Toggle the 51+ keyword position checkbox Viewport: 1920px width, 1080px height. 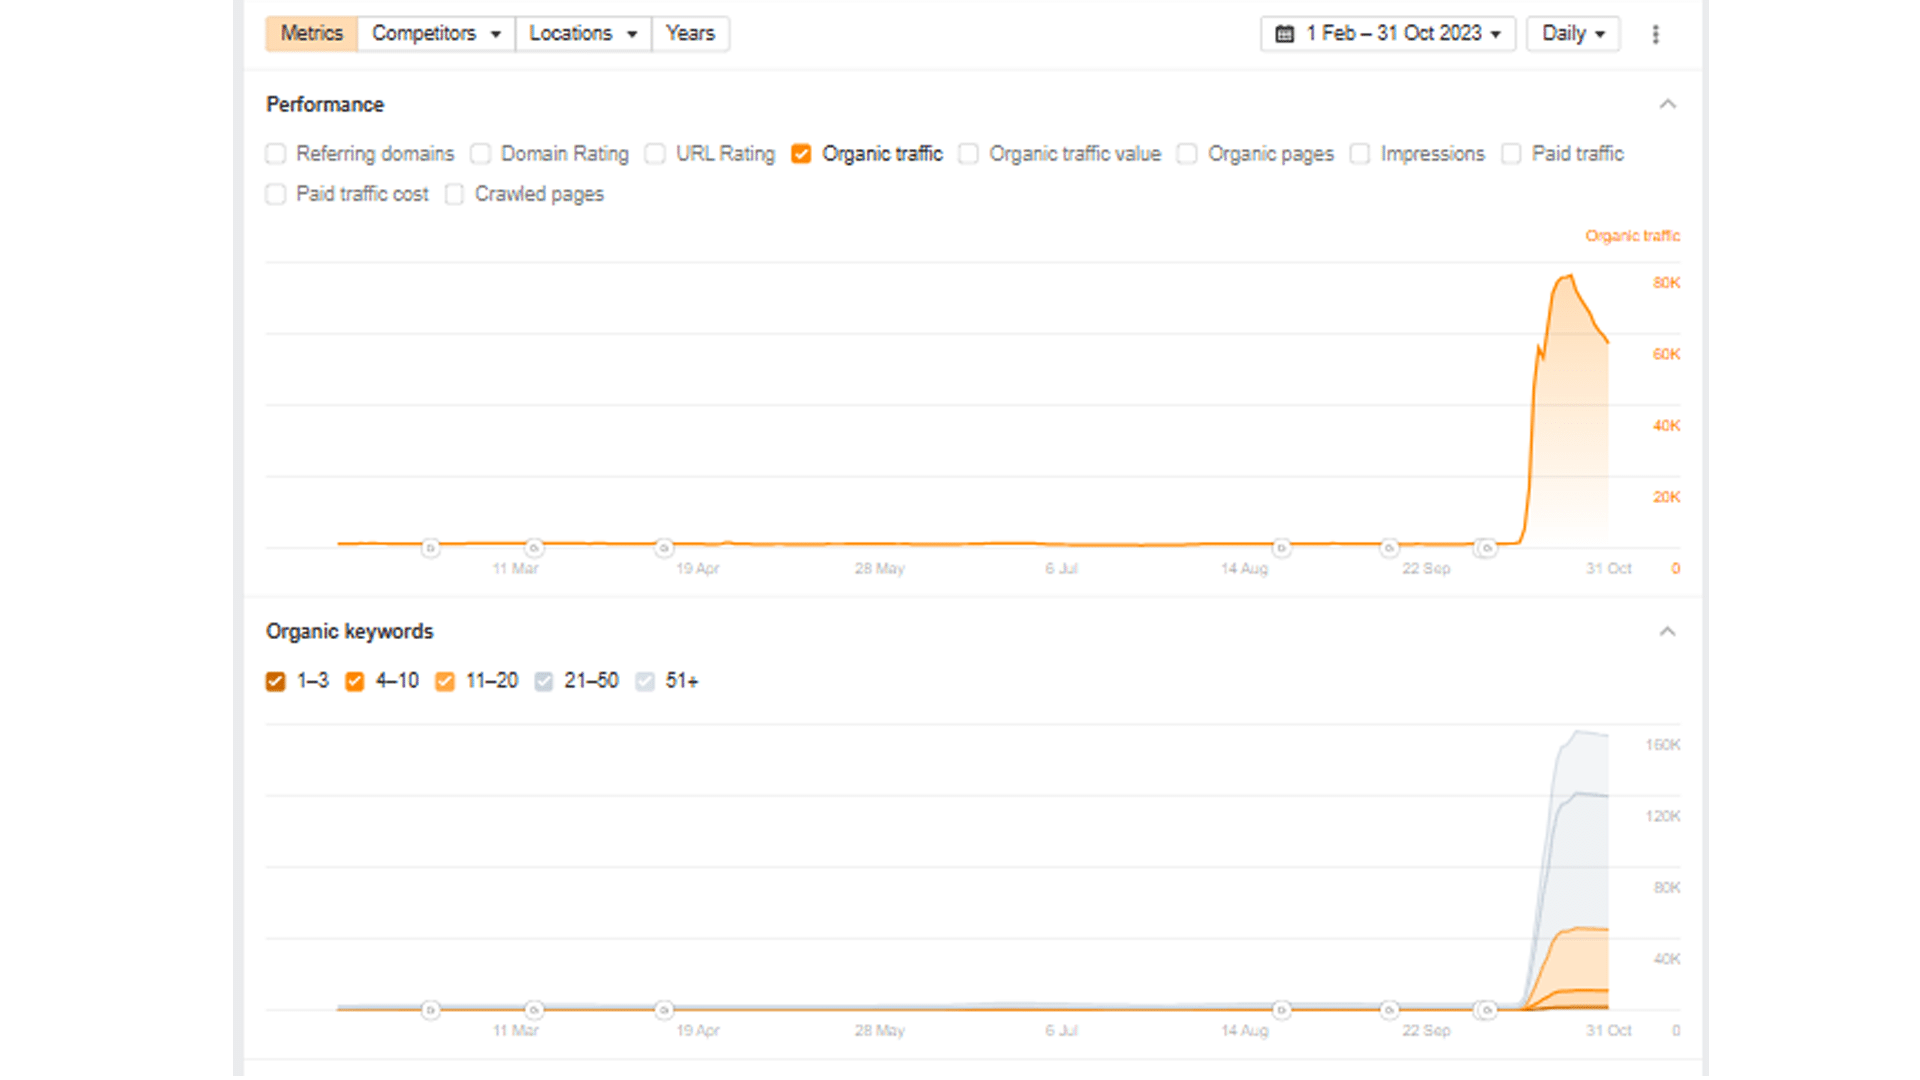point(645,682)
